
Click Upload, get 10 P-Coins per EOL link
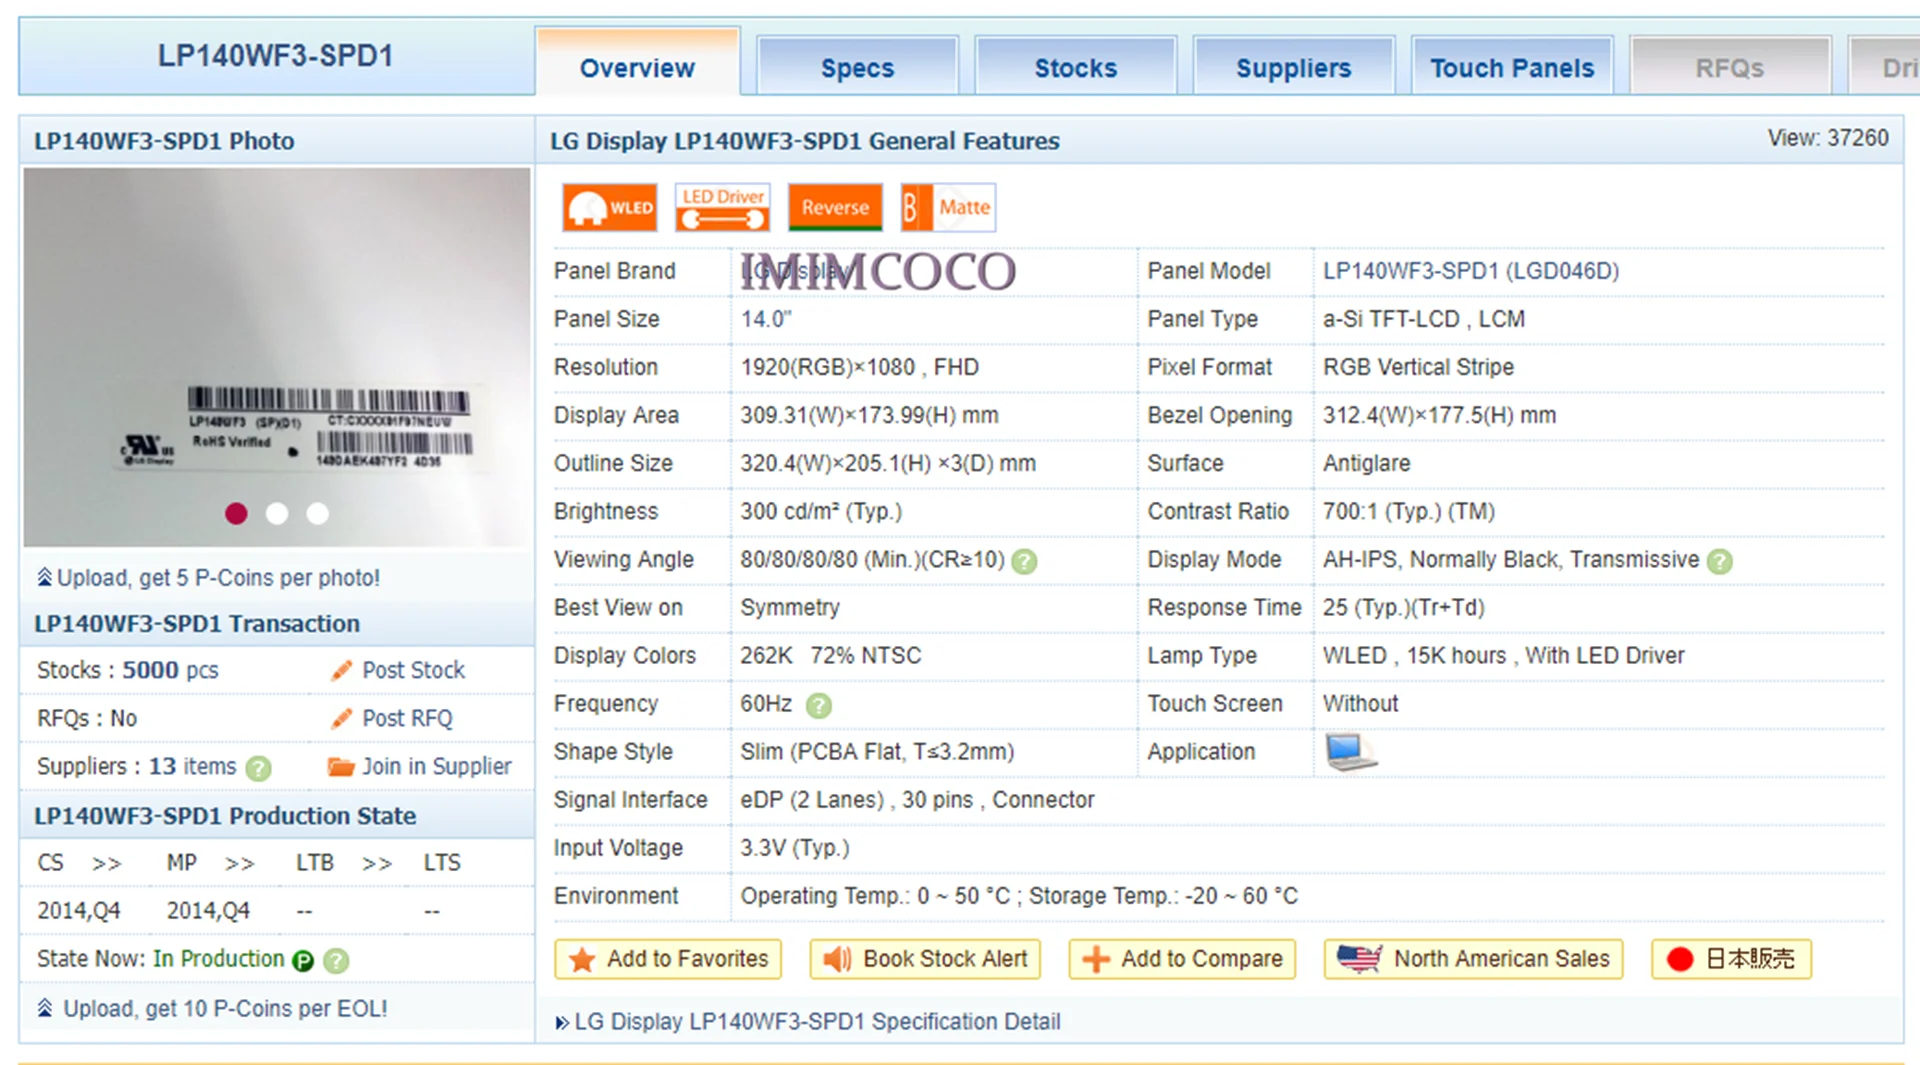click(225, 1009)
